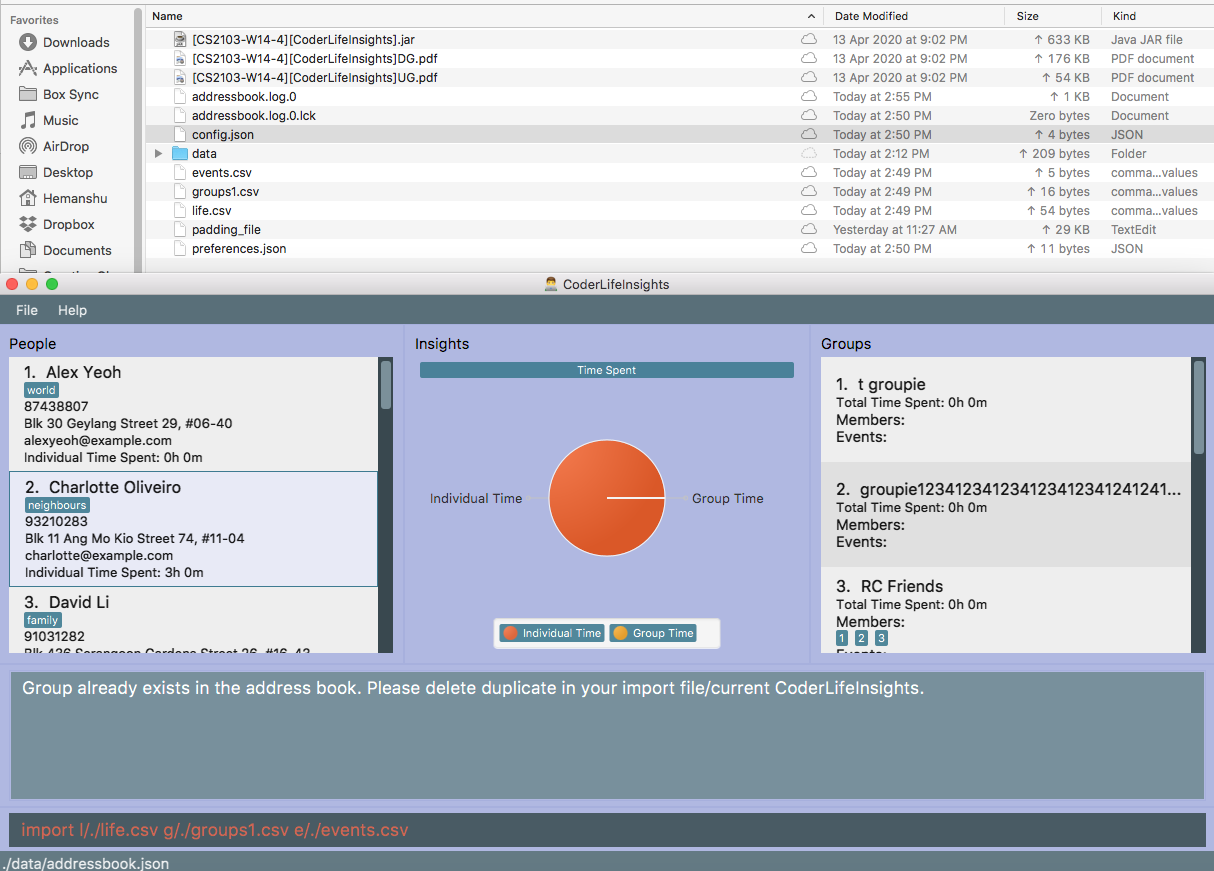The width and height of the screenshot is (1214, 871).
Task: Select CoderLifeInsightsDG.pdf file
Action: [x=314, y=59]
